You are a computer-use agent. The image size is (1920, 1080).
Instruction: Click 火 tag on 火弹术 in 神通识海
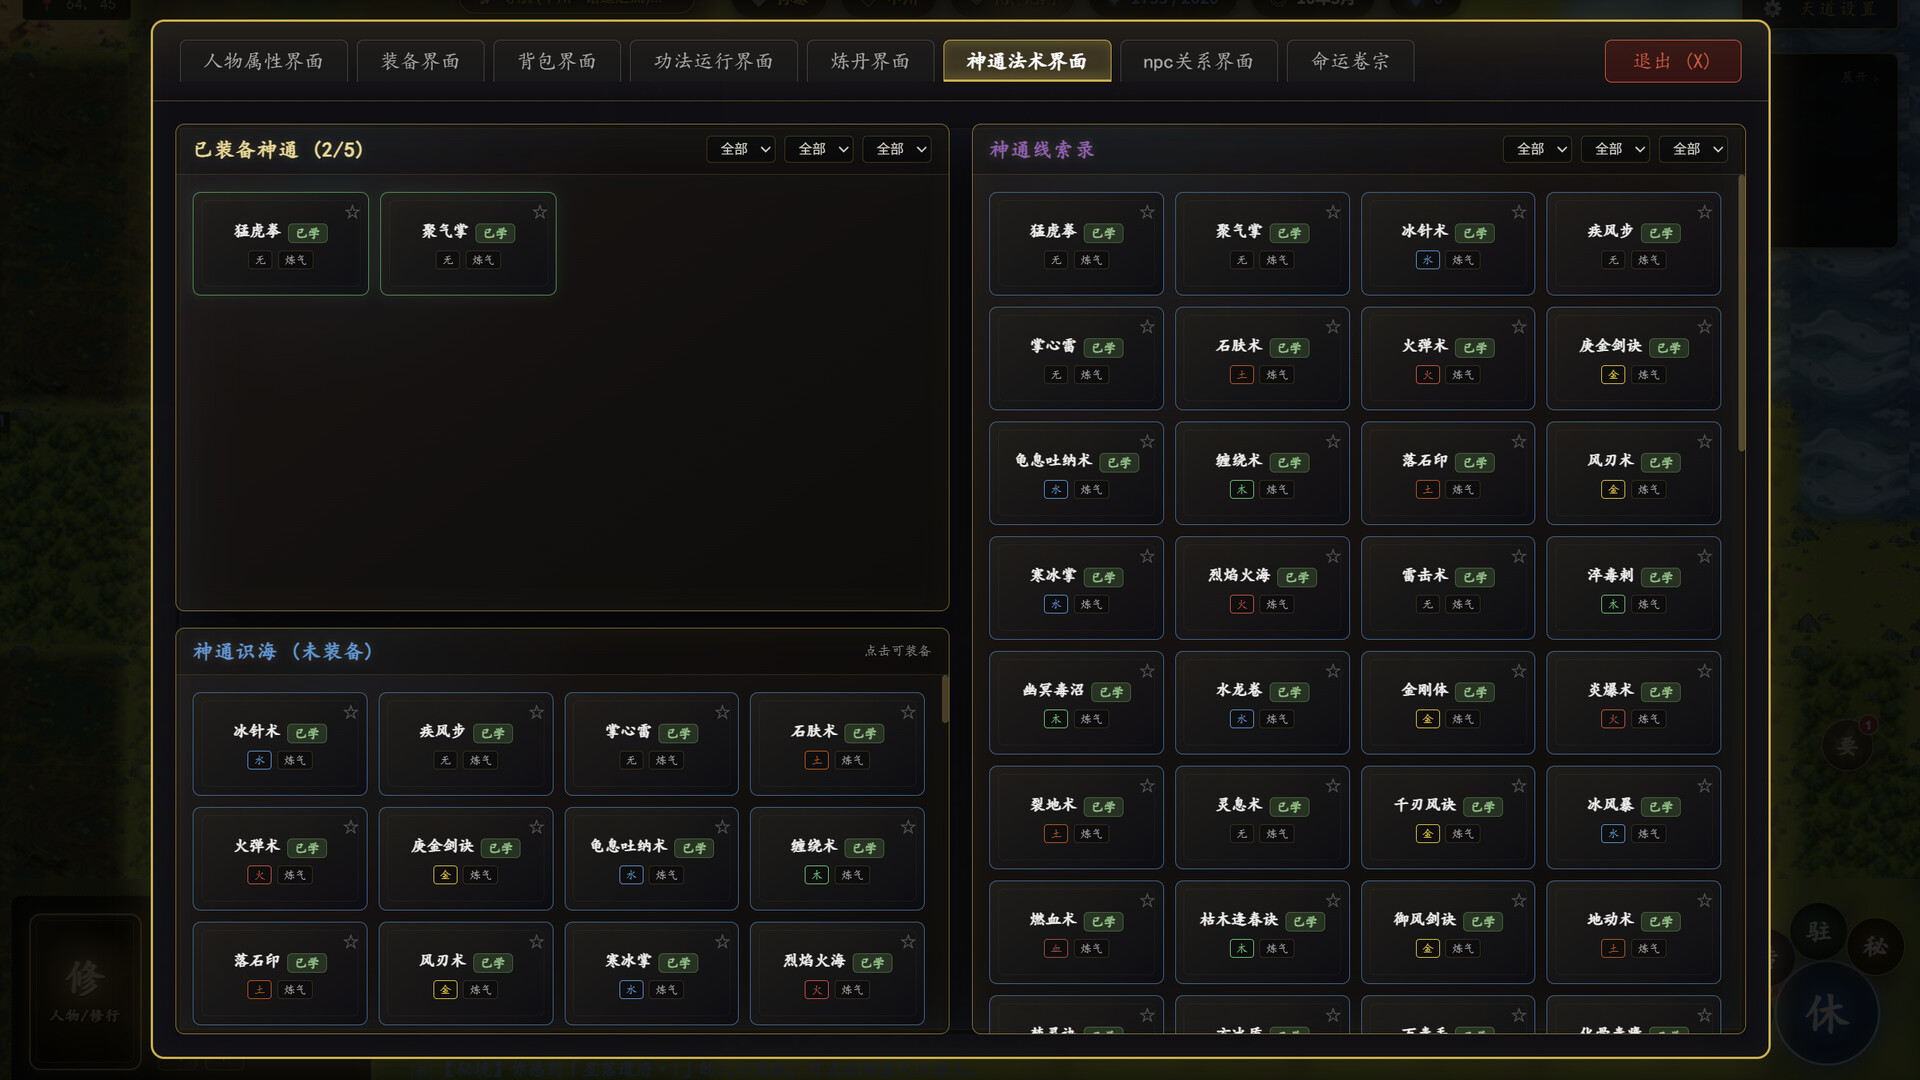[x=259, y=875]
